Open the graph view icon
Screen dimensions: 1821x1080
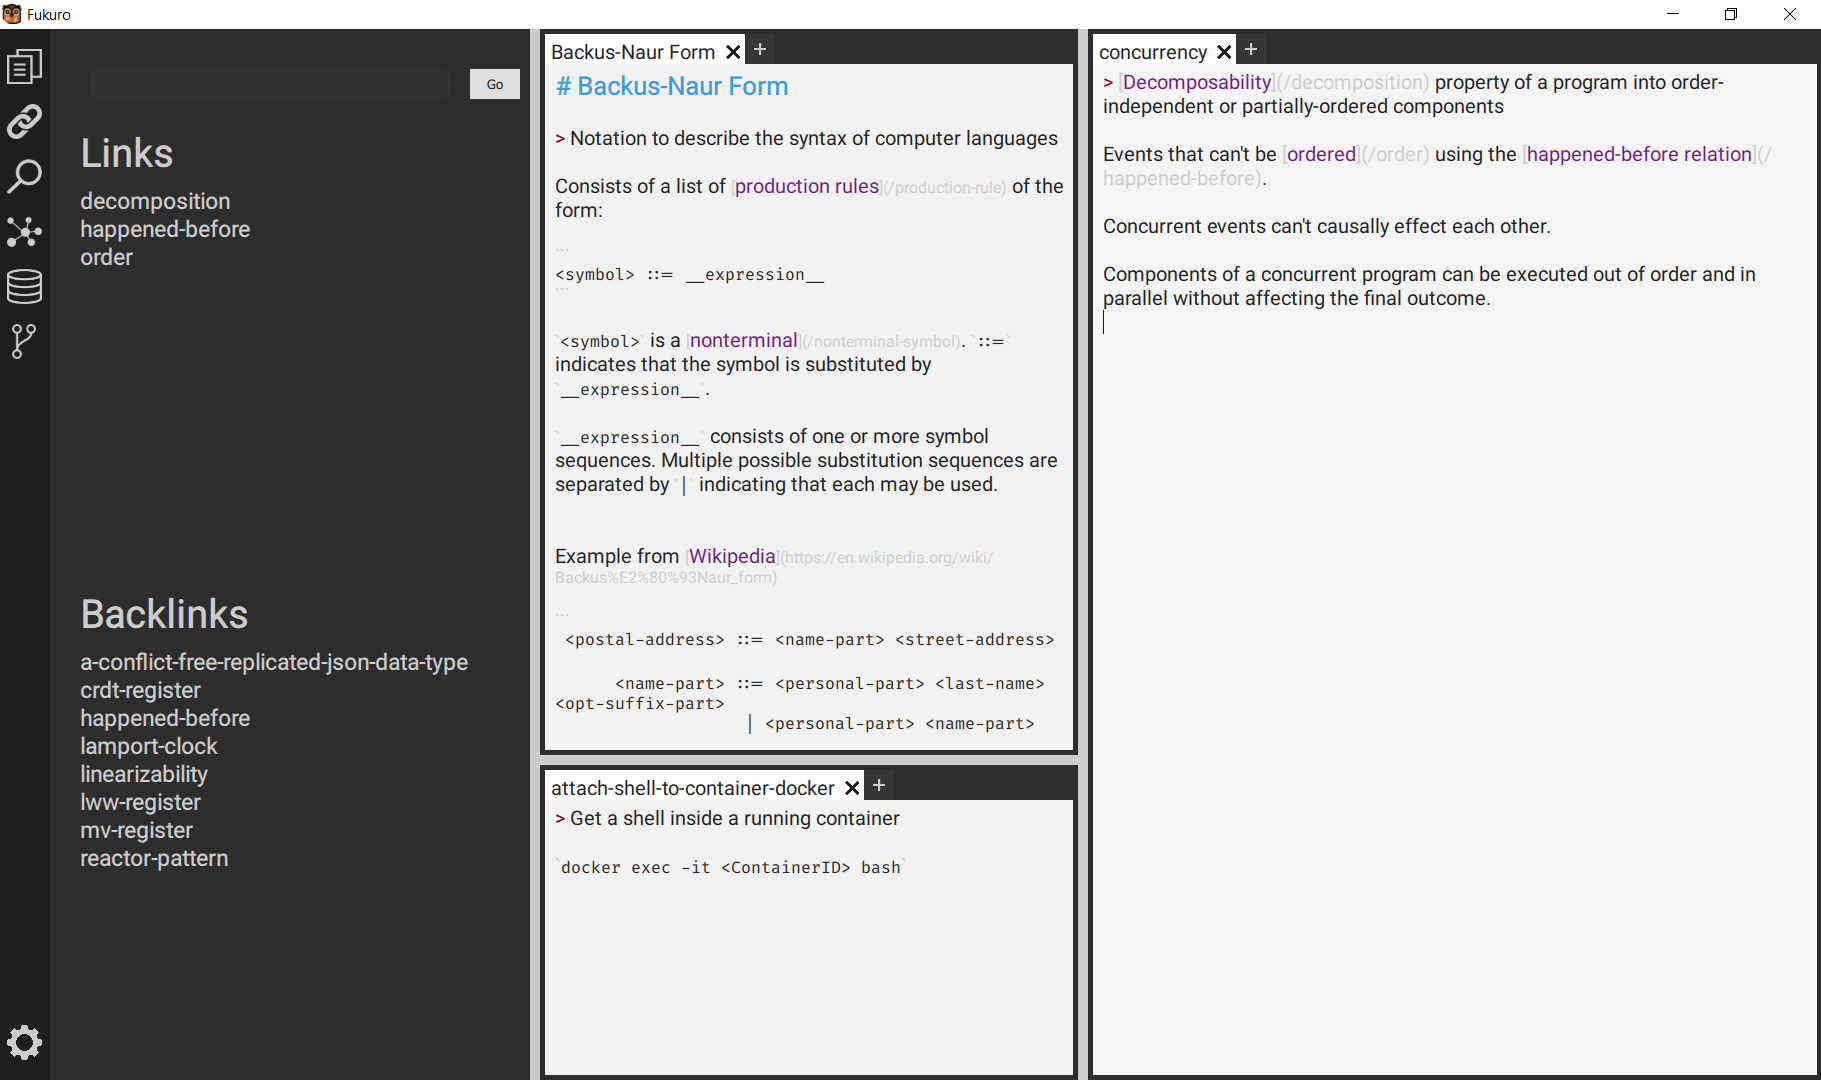click(24, 232)
